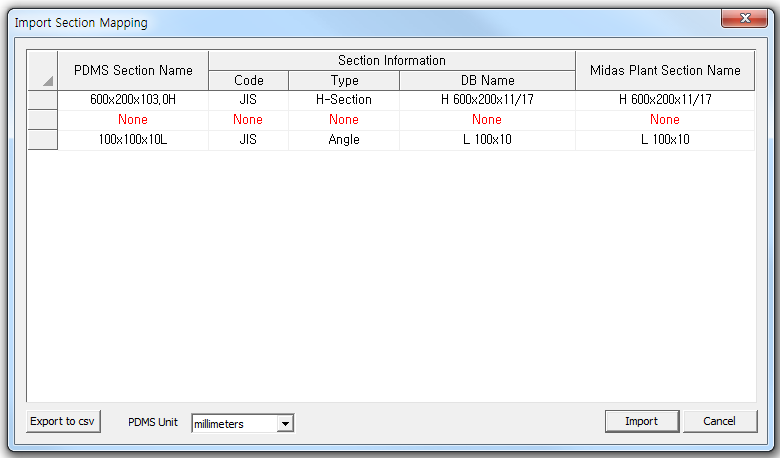Click the Midas Plant Section Name header
The image size is (780, 458).
665,70
